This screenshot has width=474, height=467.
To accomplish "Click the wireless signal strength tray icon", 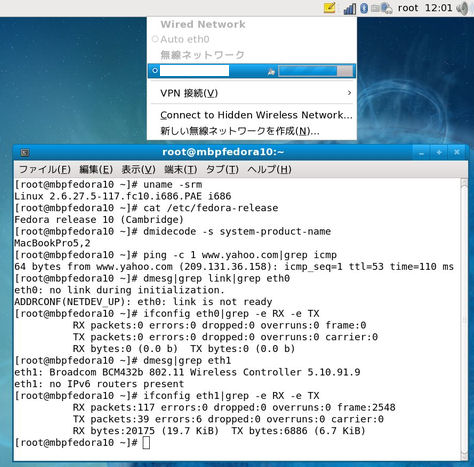I will click(x=350, y=8).
